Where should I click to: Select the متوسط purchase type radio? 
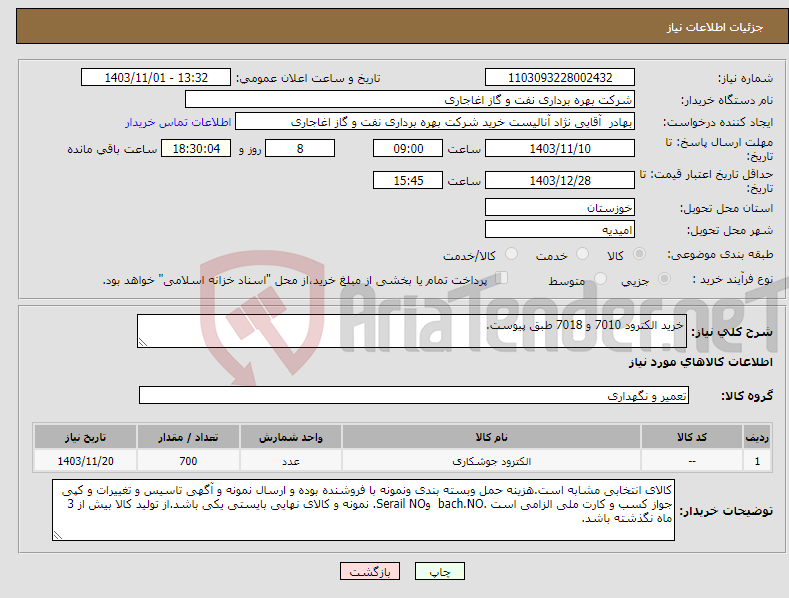[600, 278]
